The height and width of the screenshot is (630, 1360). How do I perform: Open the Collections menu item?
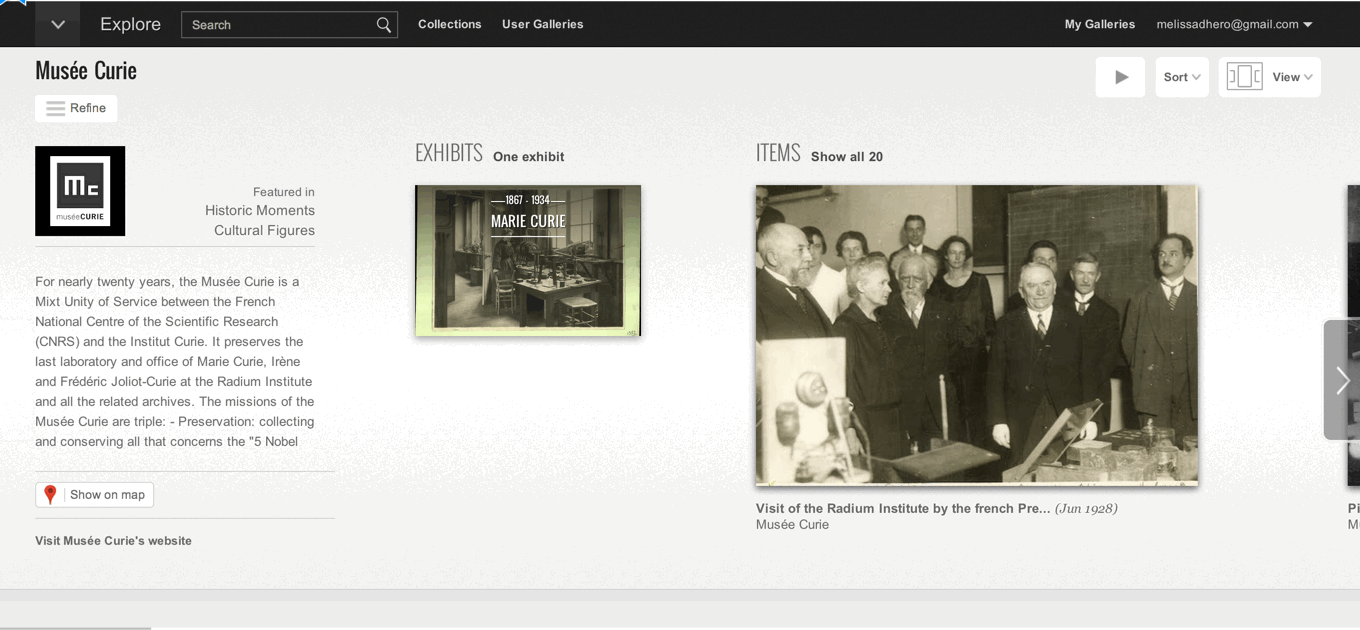450,24
